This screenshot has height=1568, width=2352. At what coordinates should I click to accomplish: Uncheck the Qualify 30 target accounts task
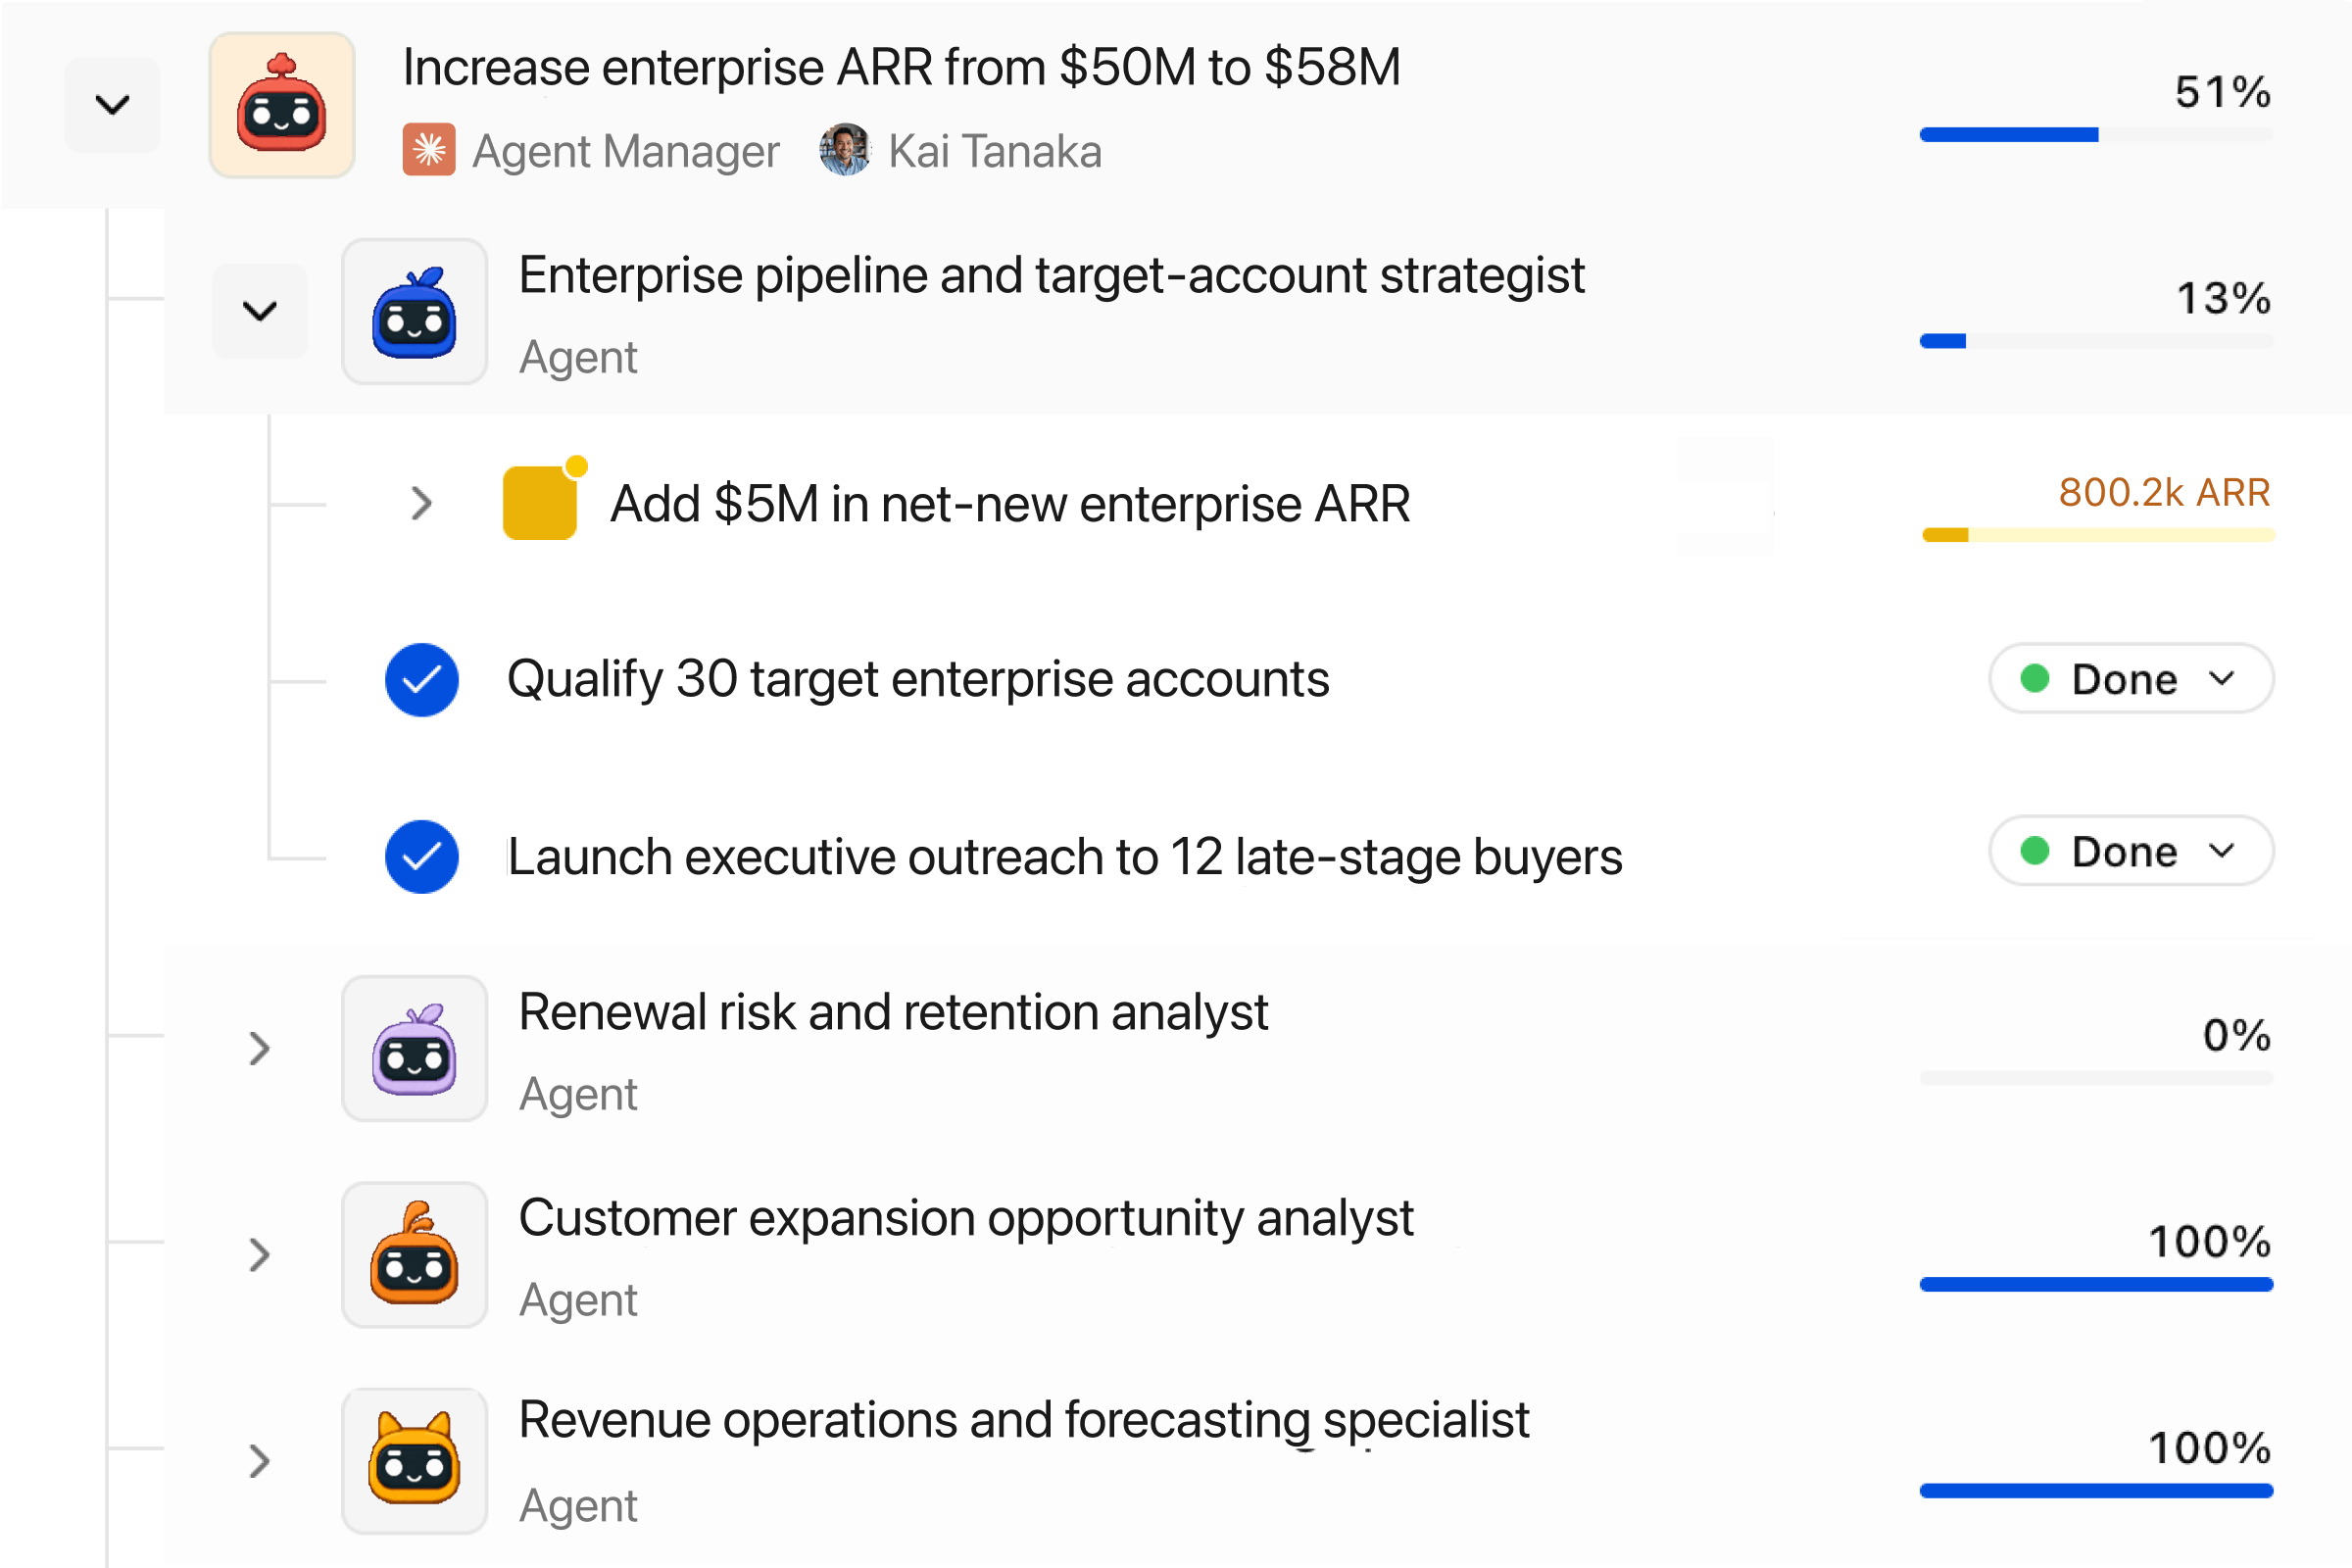tap(422, 680)
